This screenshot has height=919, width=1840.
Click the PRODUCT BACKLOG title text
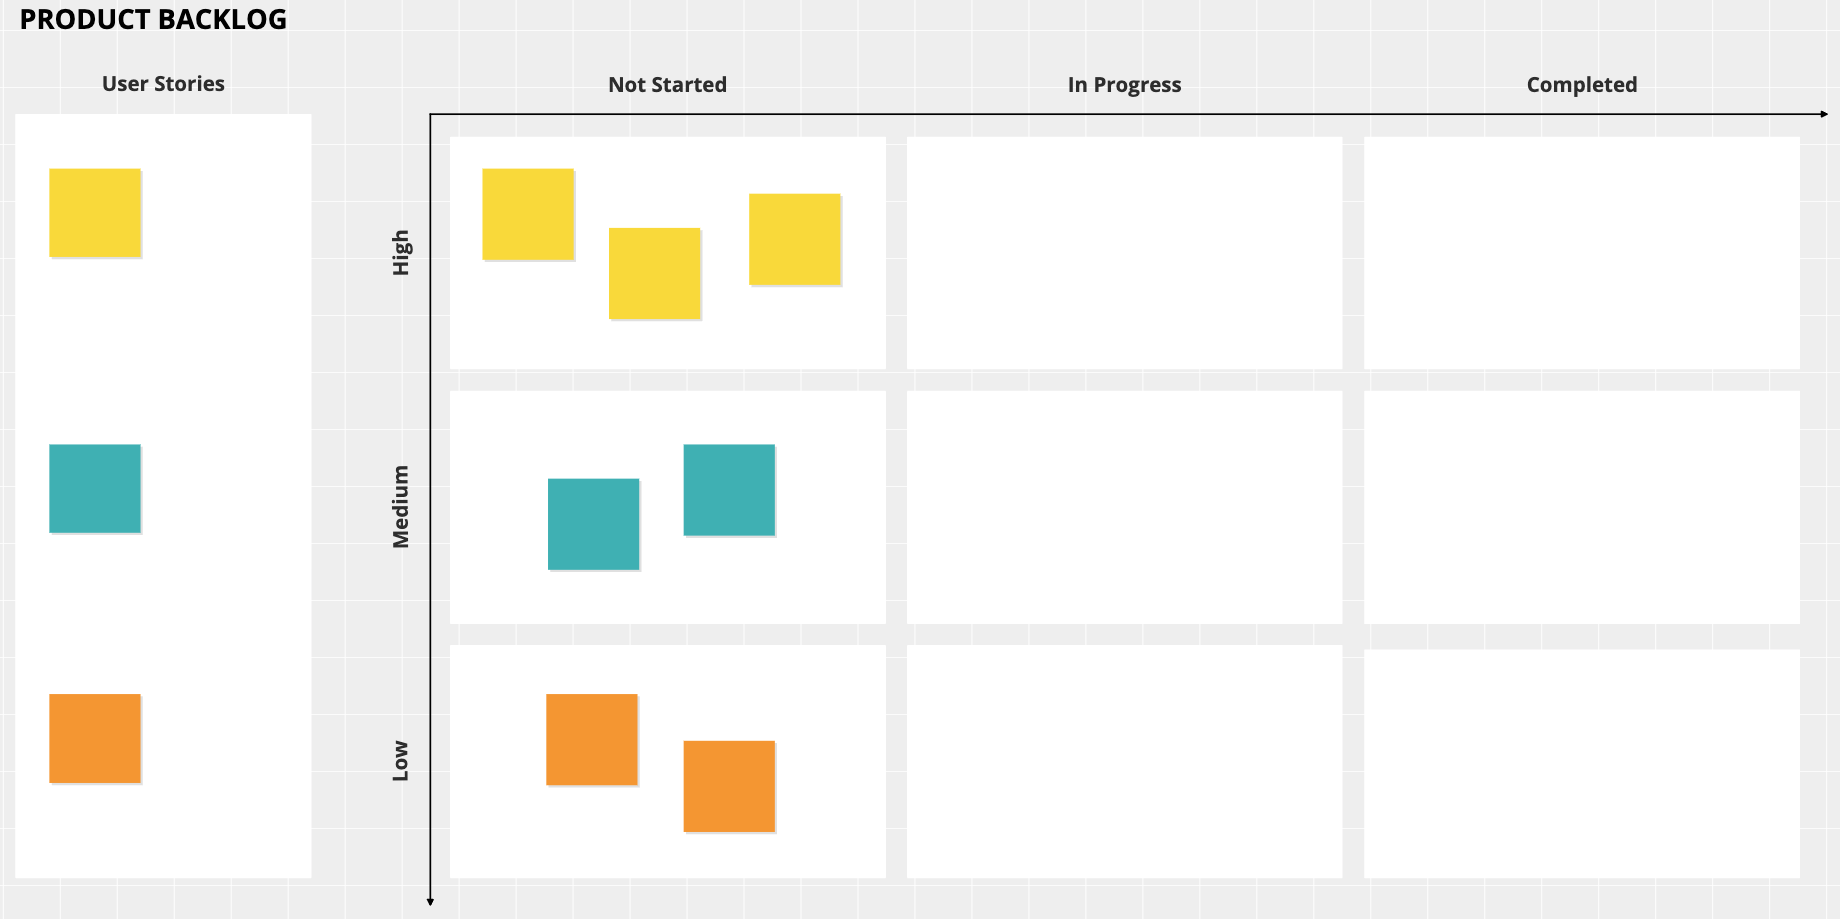[x=153, y=19]
